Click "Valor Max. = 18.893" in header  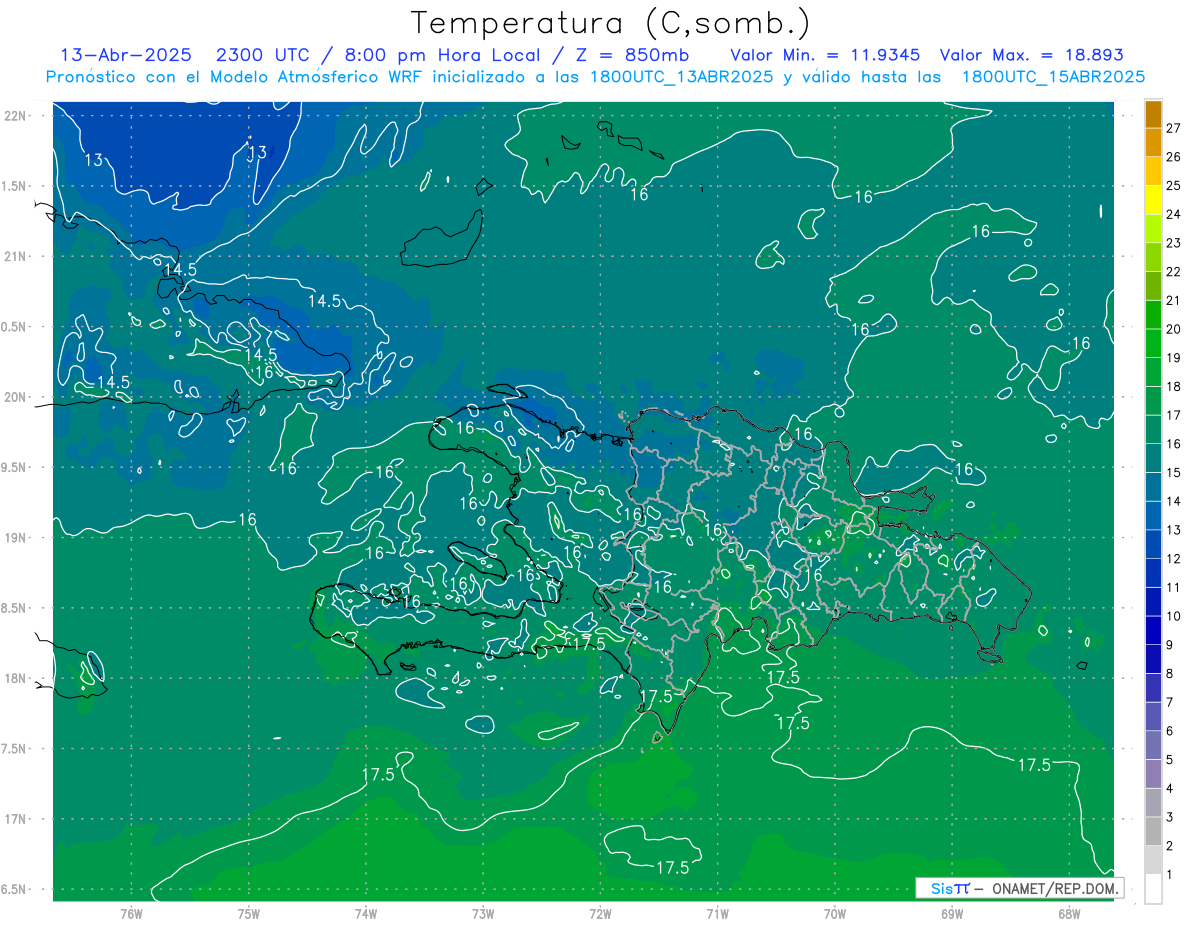pos(1032,55)
